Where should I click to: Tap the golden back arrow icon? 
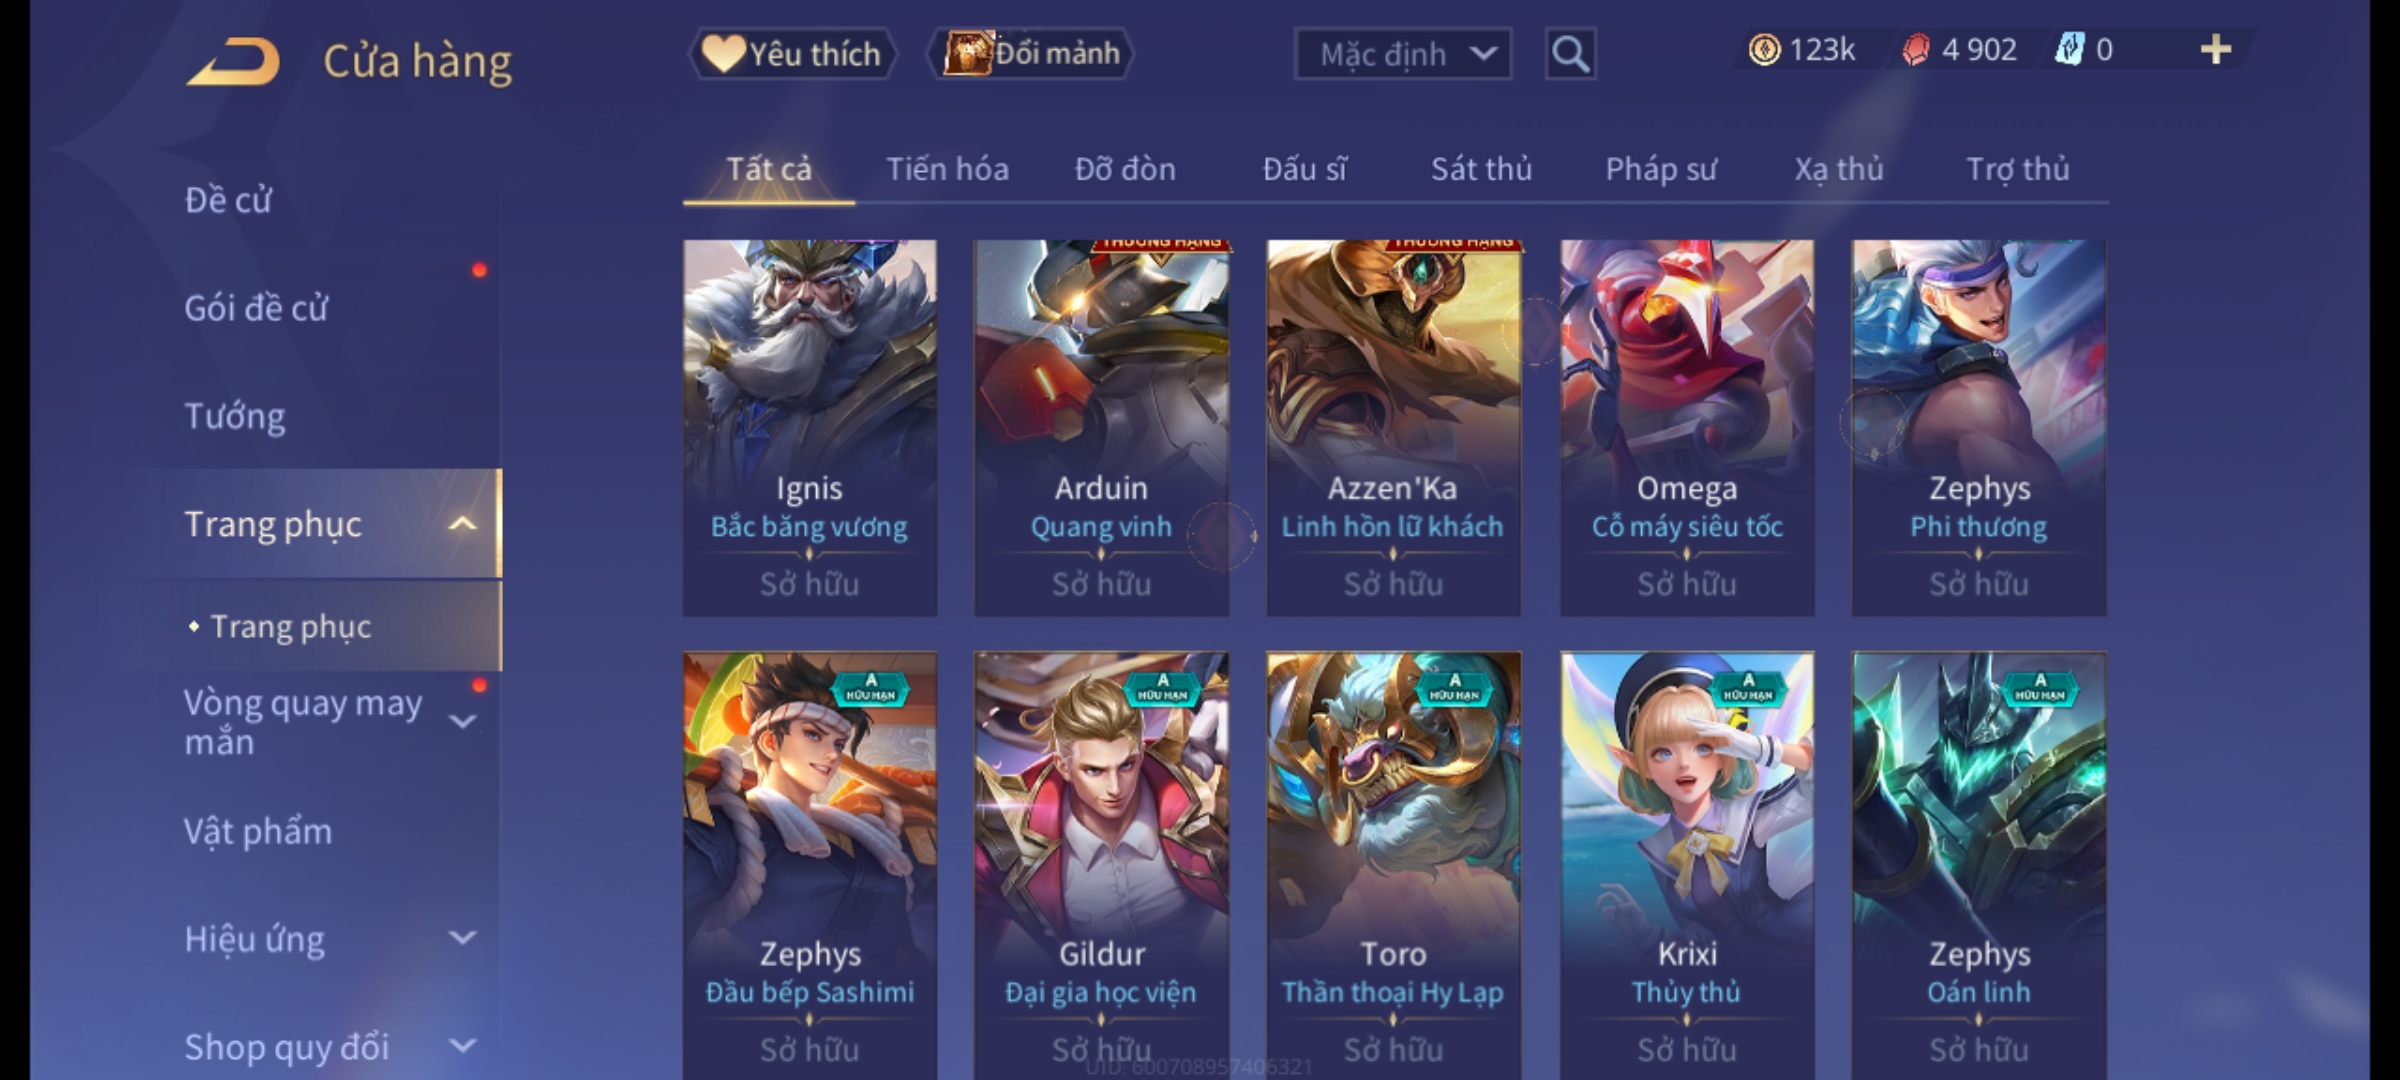pos(233,61)
